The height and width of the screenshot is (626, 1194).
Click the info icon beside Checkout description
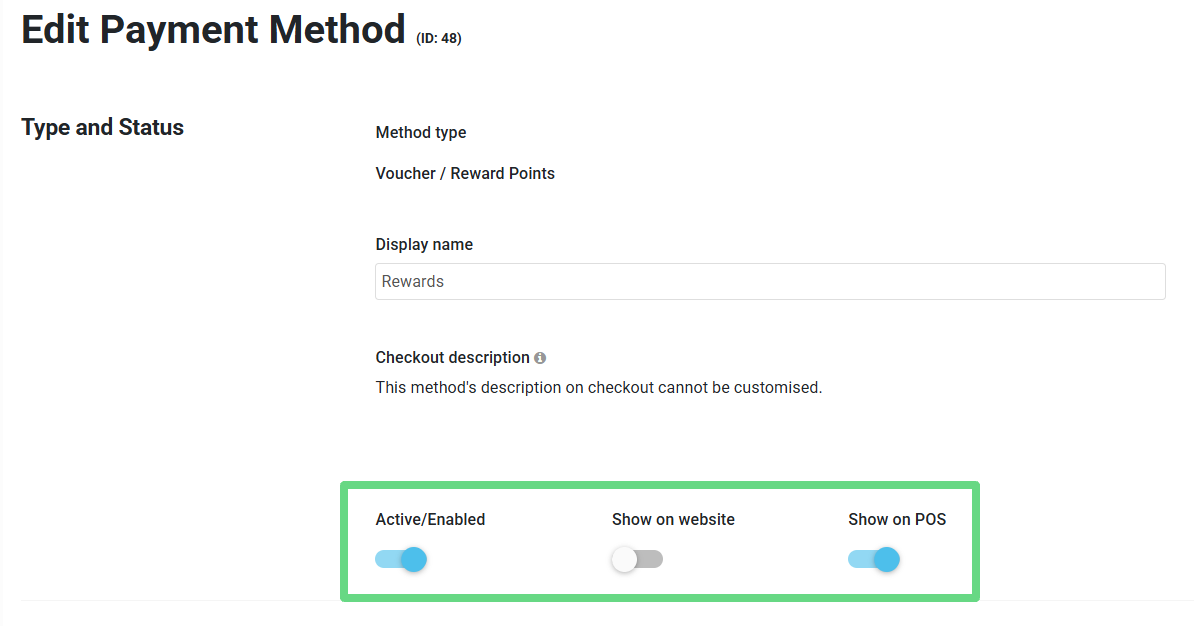point(540,358)
